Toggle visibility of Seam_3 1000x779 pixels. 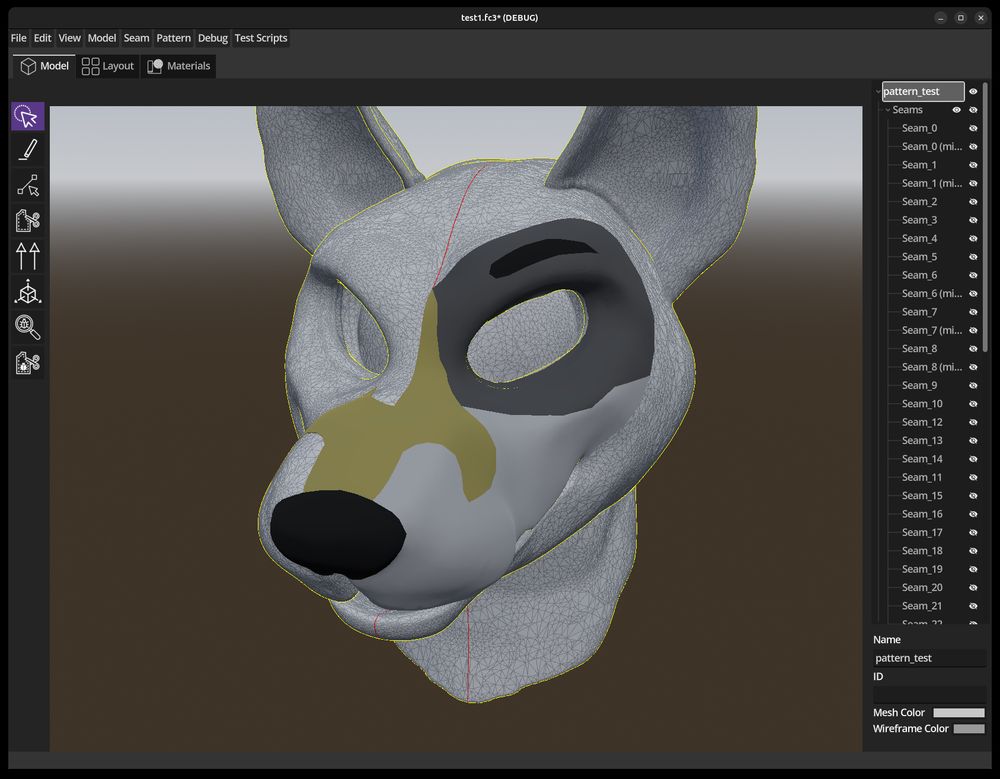tap(973, 220)
